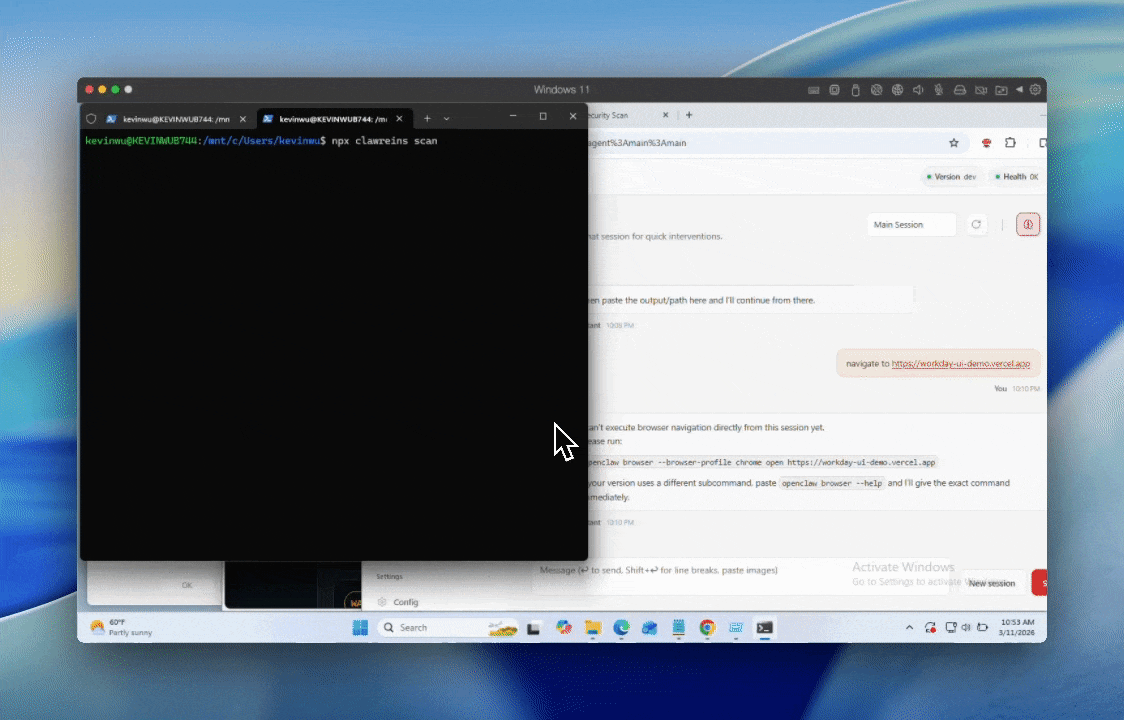Image resolution: width=1124 pixels, height=720 pixels.
Task: Open the Main Session selector
Action: pos(910,224)
